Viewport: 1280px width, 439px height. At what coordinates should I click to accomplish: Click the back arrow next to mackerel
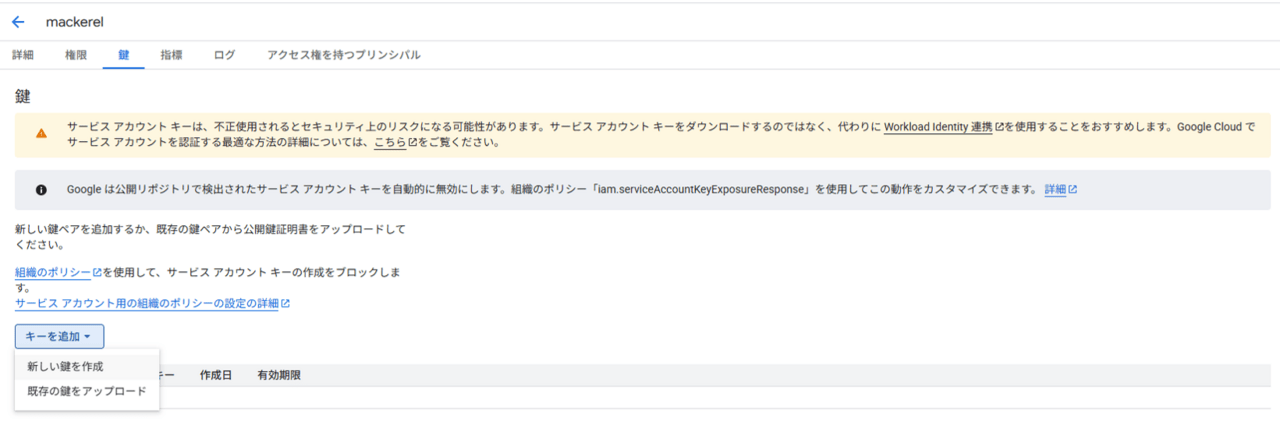pyautogui.click(x=18, y=22)
